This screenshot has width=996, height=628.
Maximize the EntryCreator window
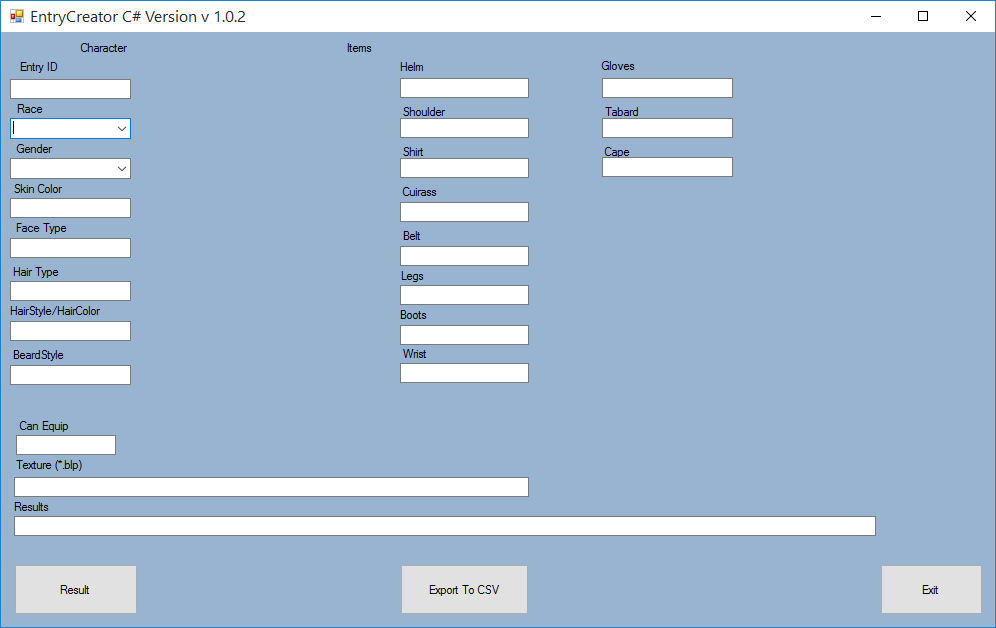coord(922,16)
